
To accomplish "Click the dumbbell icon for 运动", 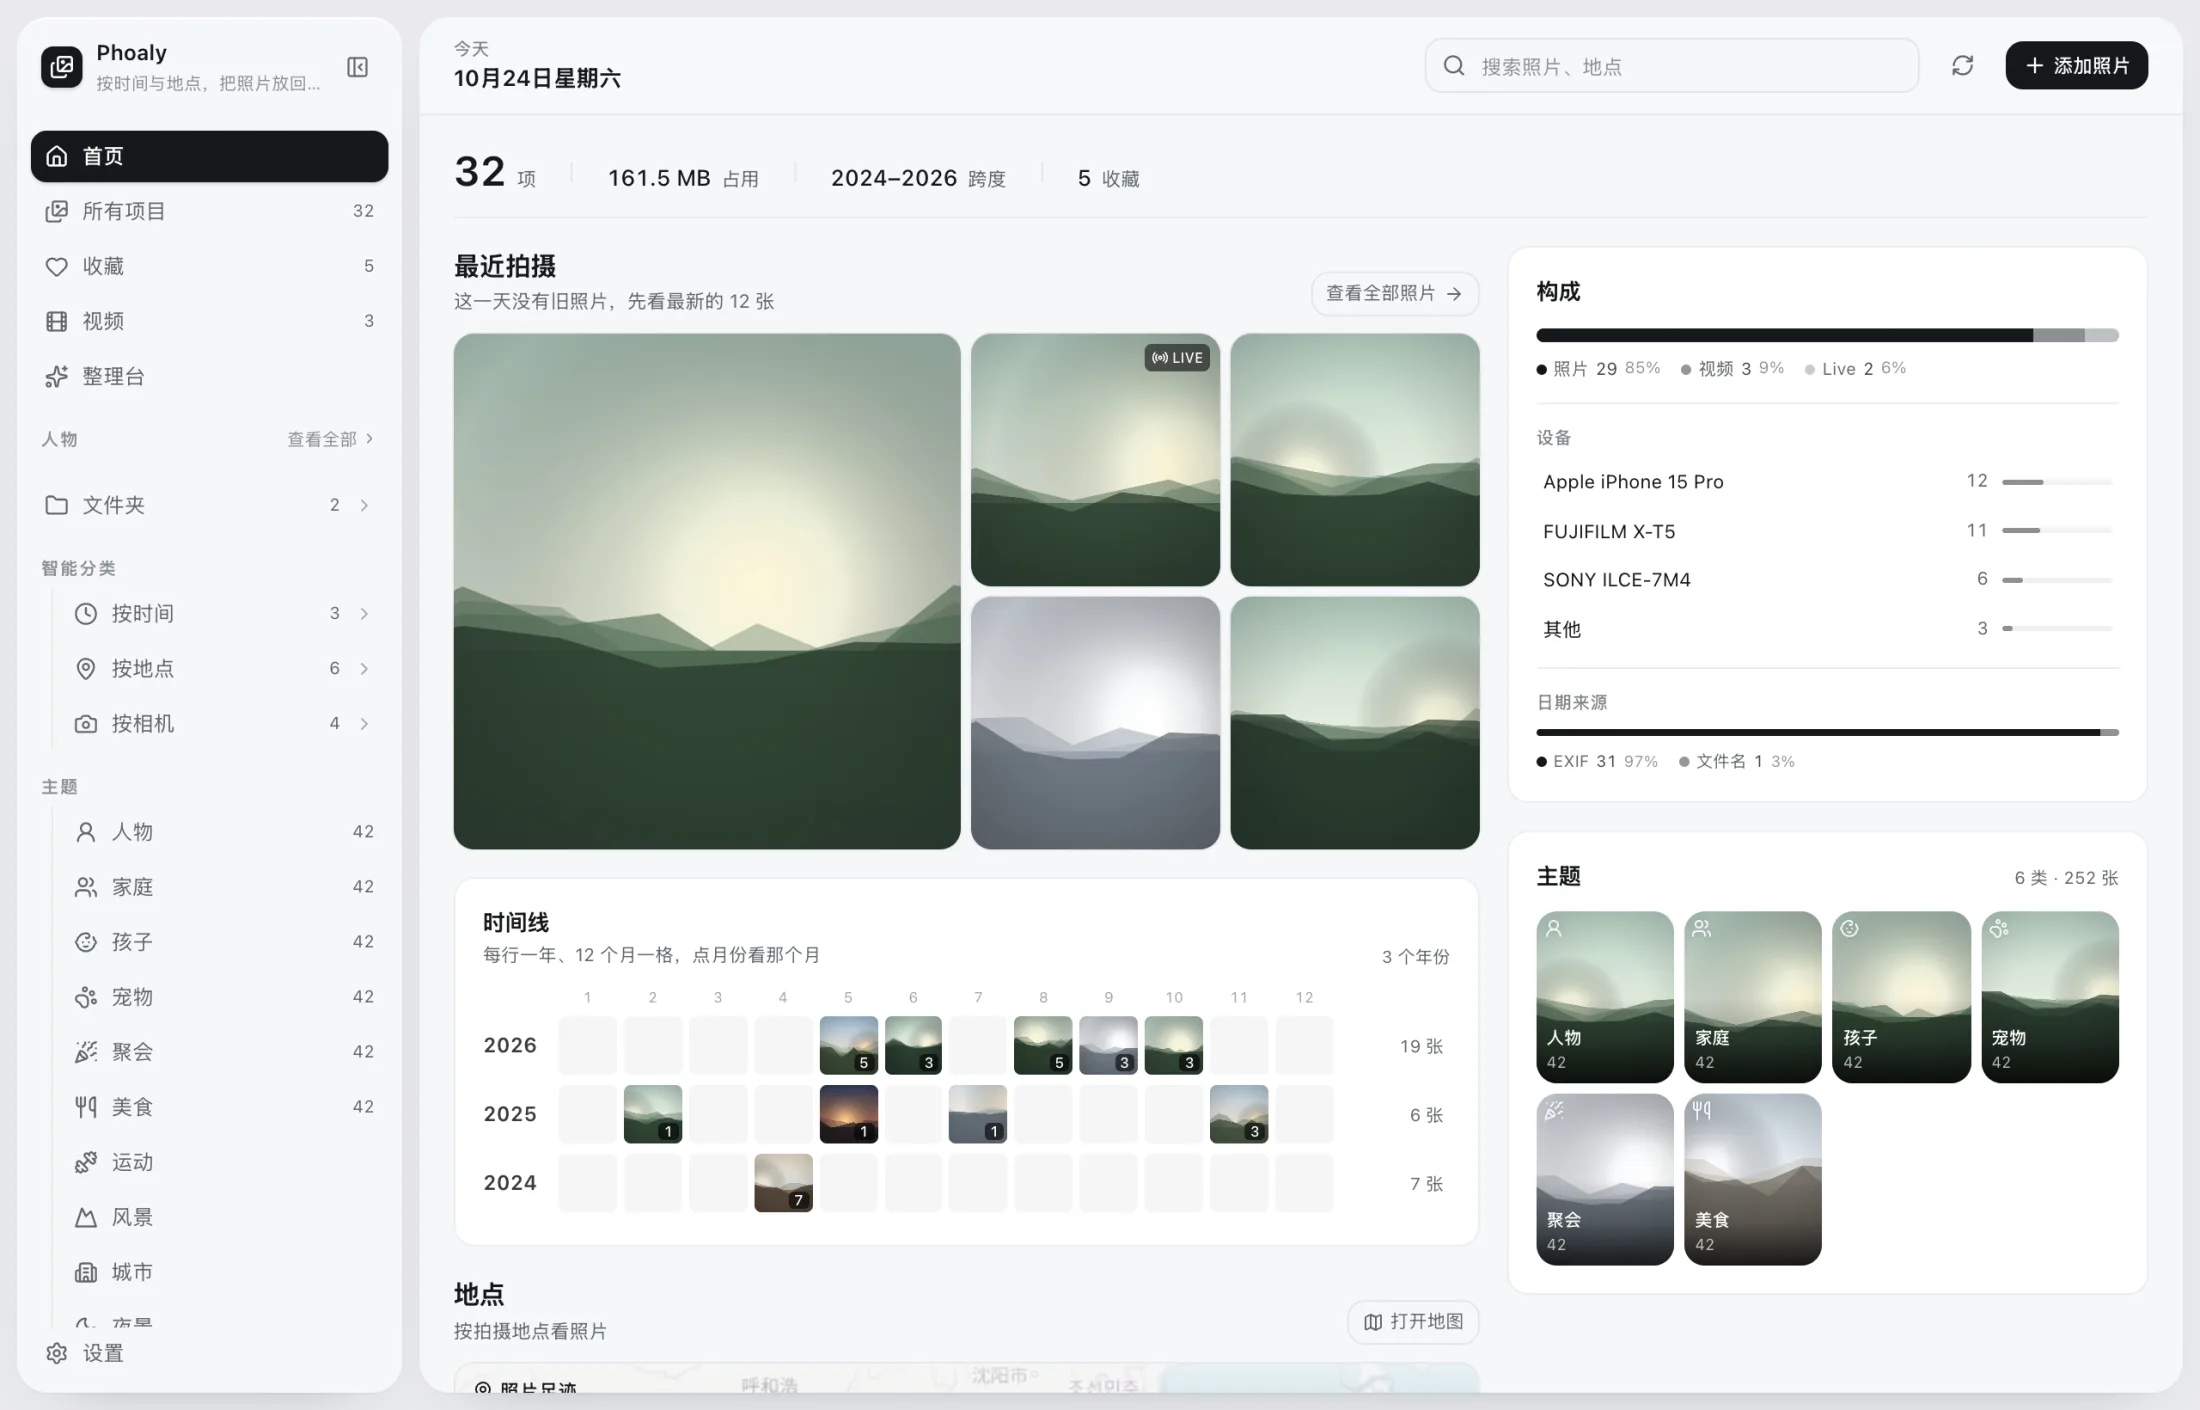I will [x=86, y=1162].
